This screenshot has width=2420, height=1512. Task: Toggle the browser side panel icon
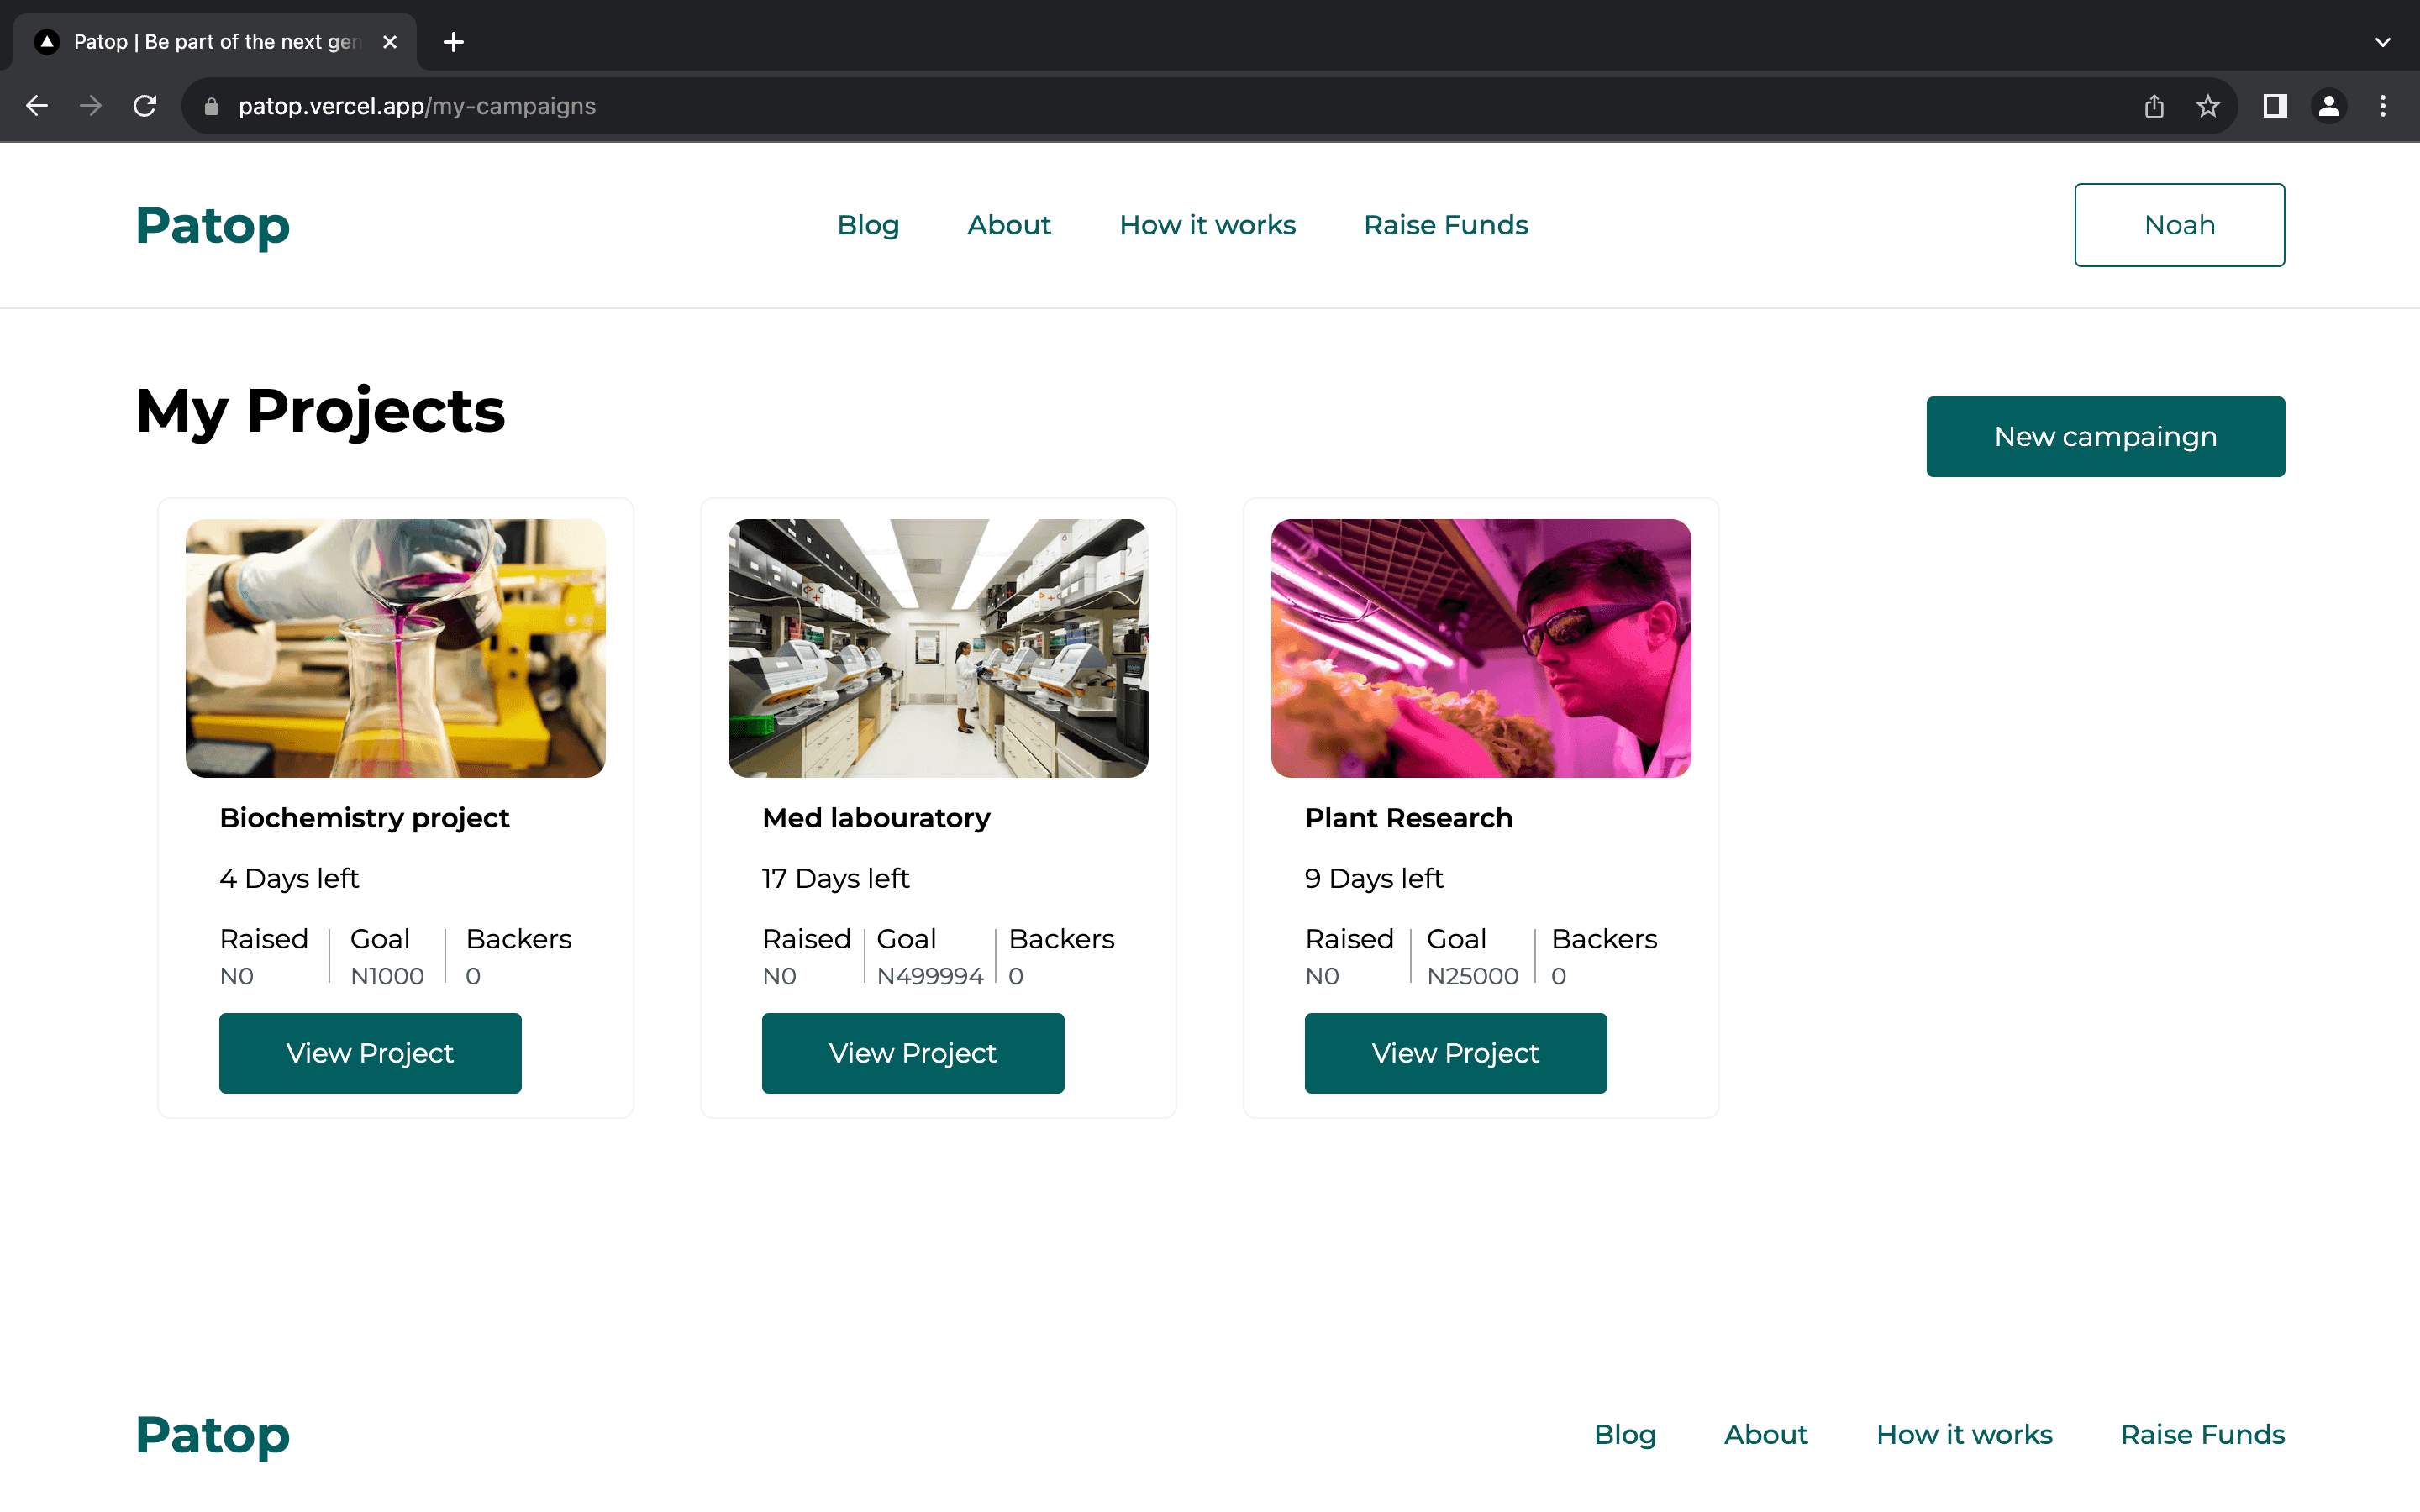pyautogui.click(x=2275, y=106)
